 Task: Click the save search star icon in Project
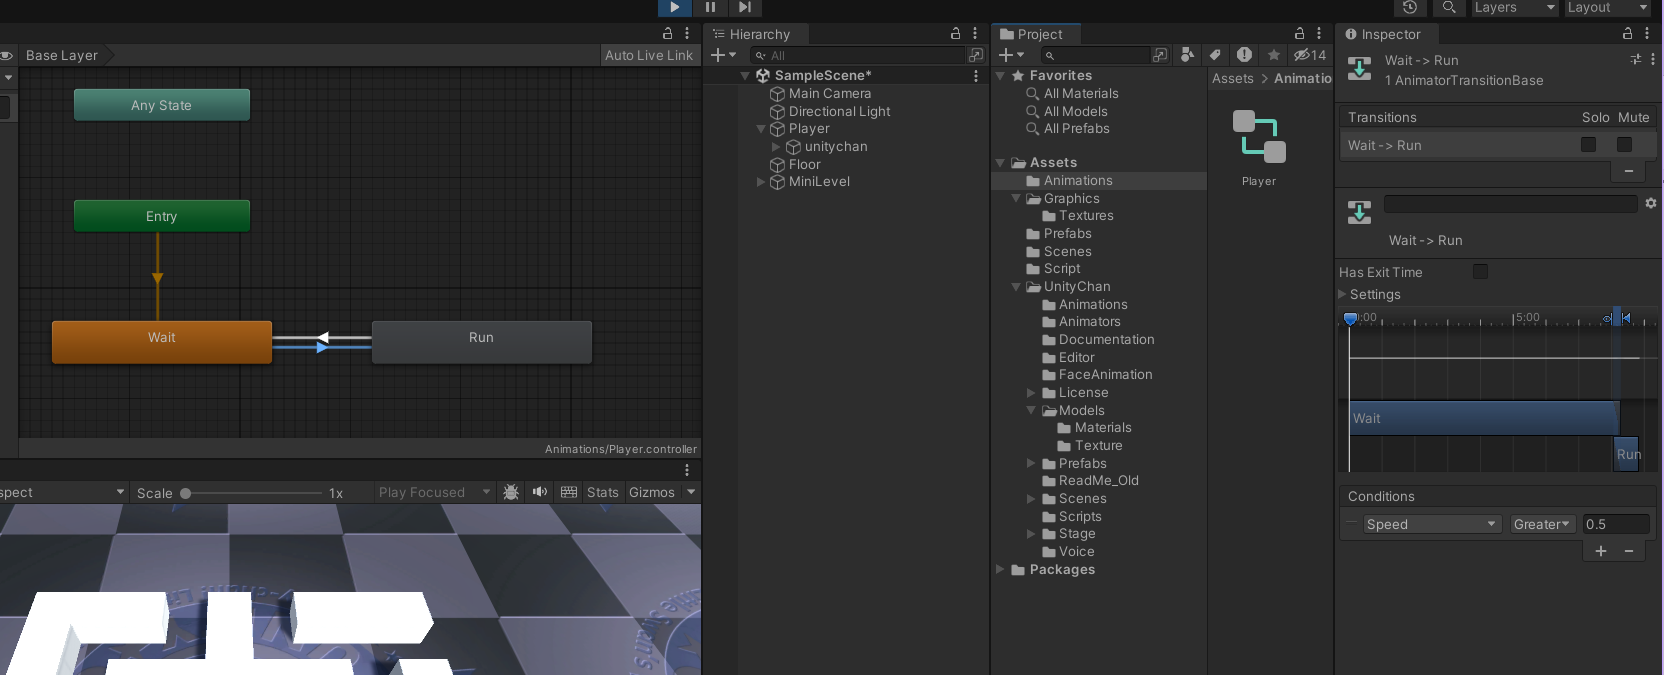[1273, 55]
